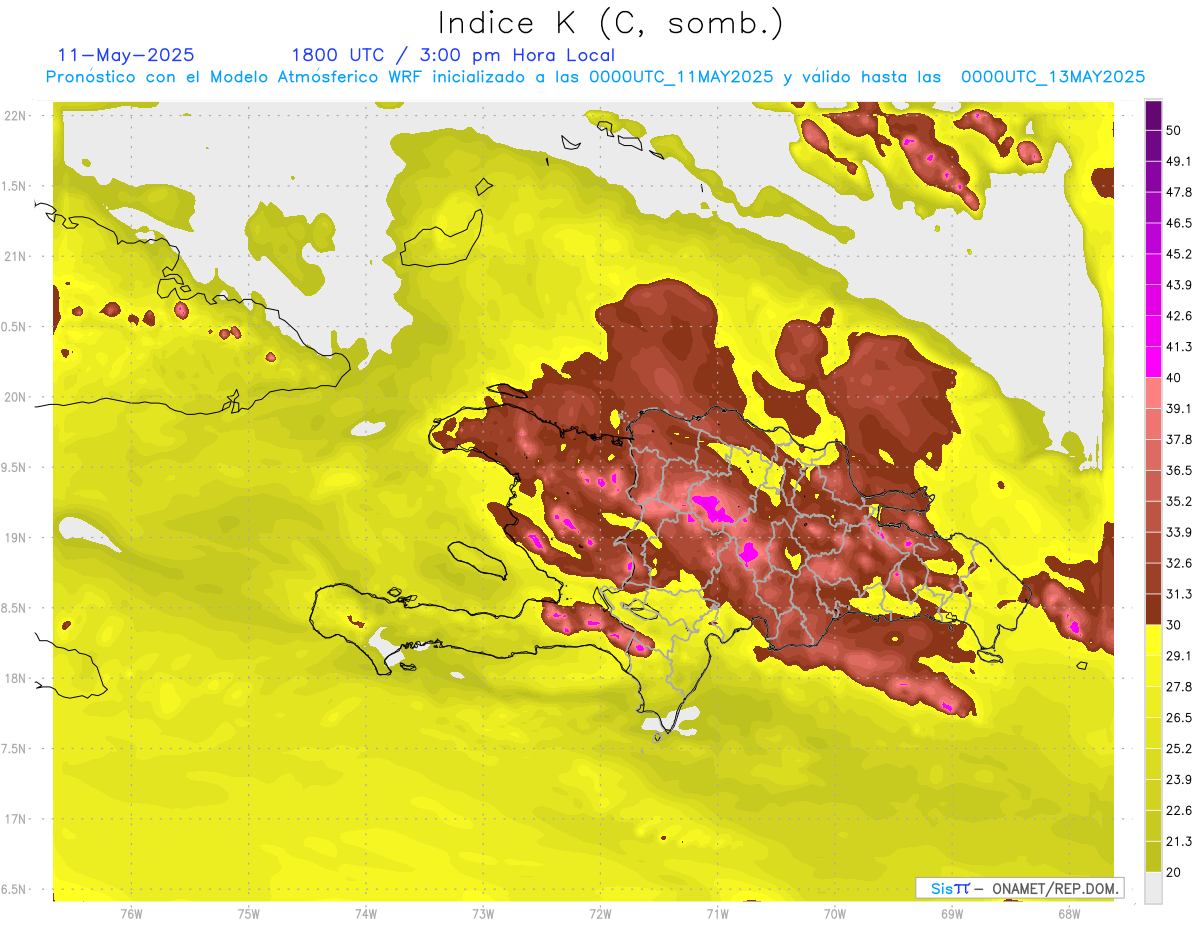Click the '31.3' colorbar value
The height and width of the screenshot is (927, 1200).
[1179, 594]
